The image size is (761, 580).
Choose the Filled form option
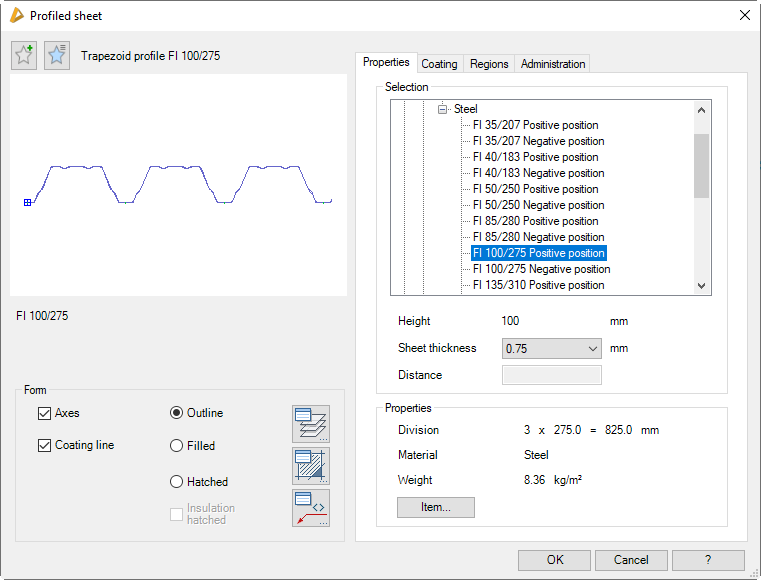177,446
